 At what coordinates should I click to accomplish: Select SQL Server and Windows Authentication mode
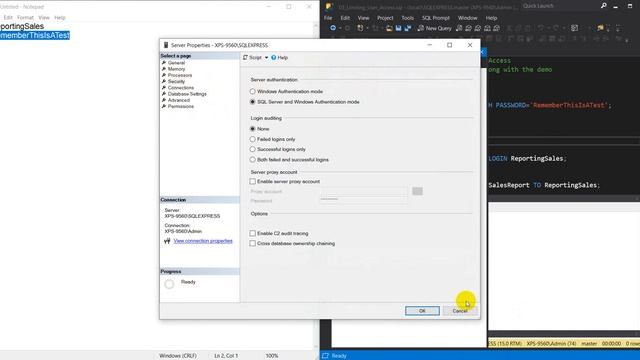[253, 102]
